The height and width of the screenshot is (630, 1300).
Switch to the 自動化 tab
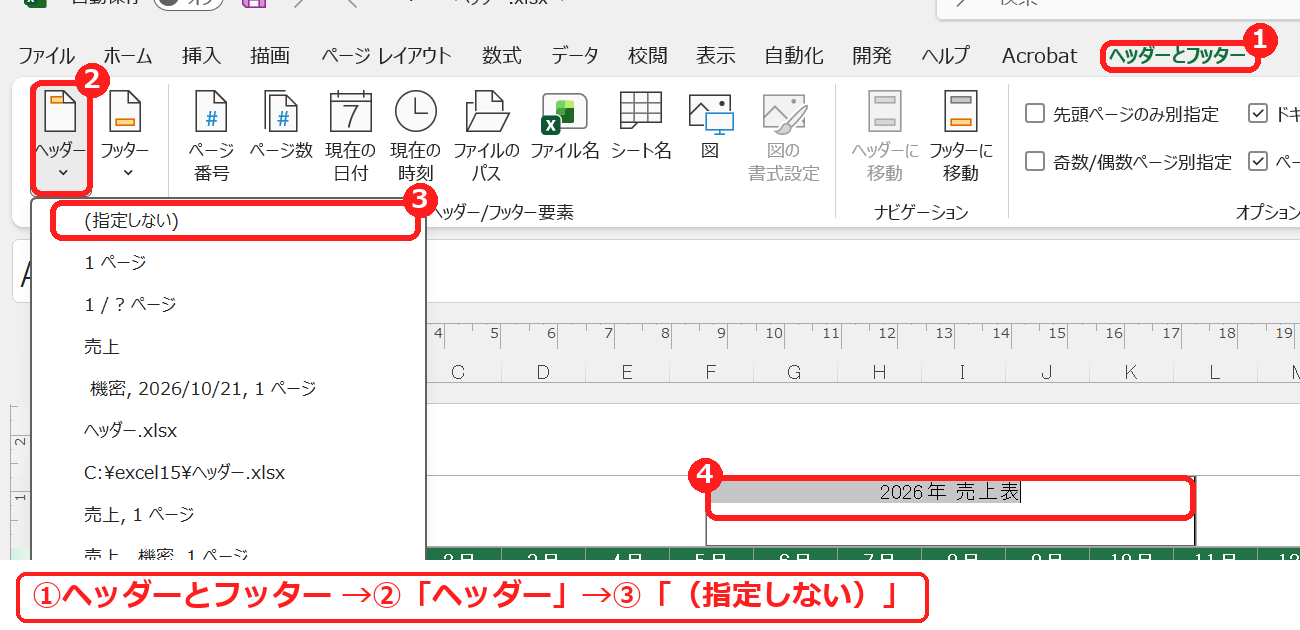click(794, 56)
